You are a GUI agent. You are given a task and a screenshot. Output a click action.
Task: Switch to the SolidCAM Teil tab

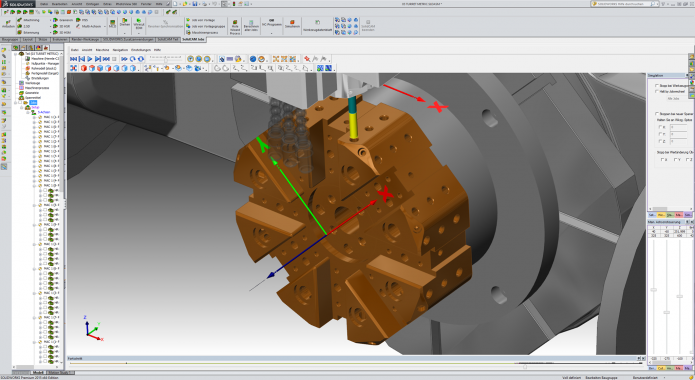point(168,39)
